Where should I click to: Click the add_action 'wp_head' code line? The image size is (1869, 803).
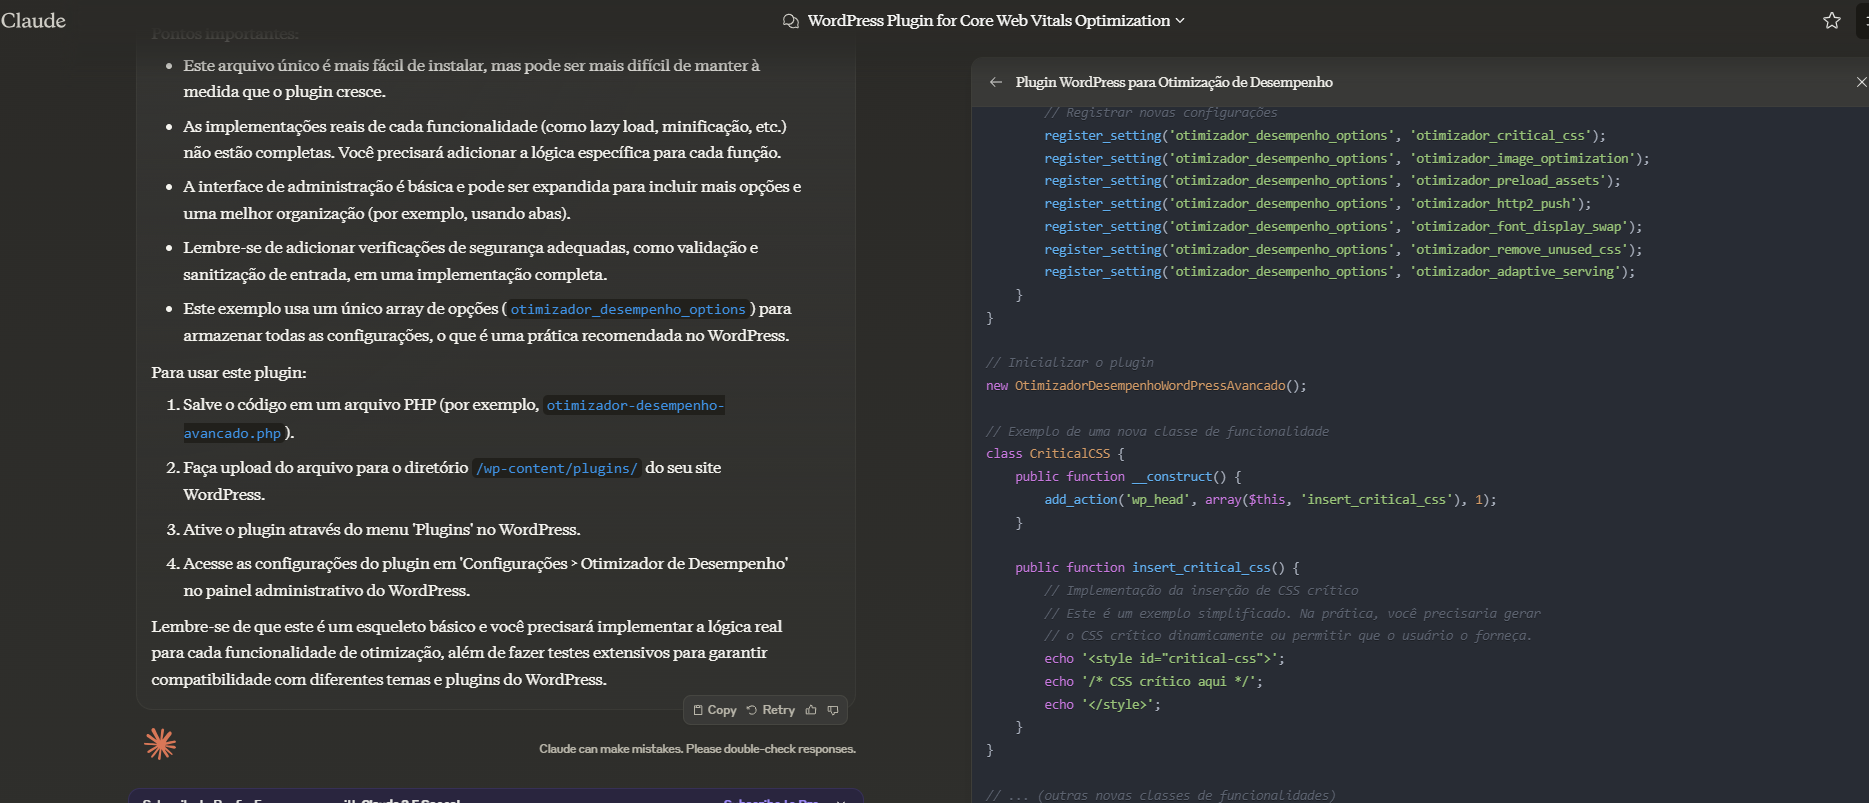pos(1270,500)
